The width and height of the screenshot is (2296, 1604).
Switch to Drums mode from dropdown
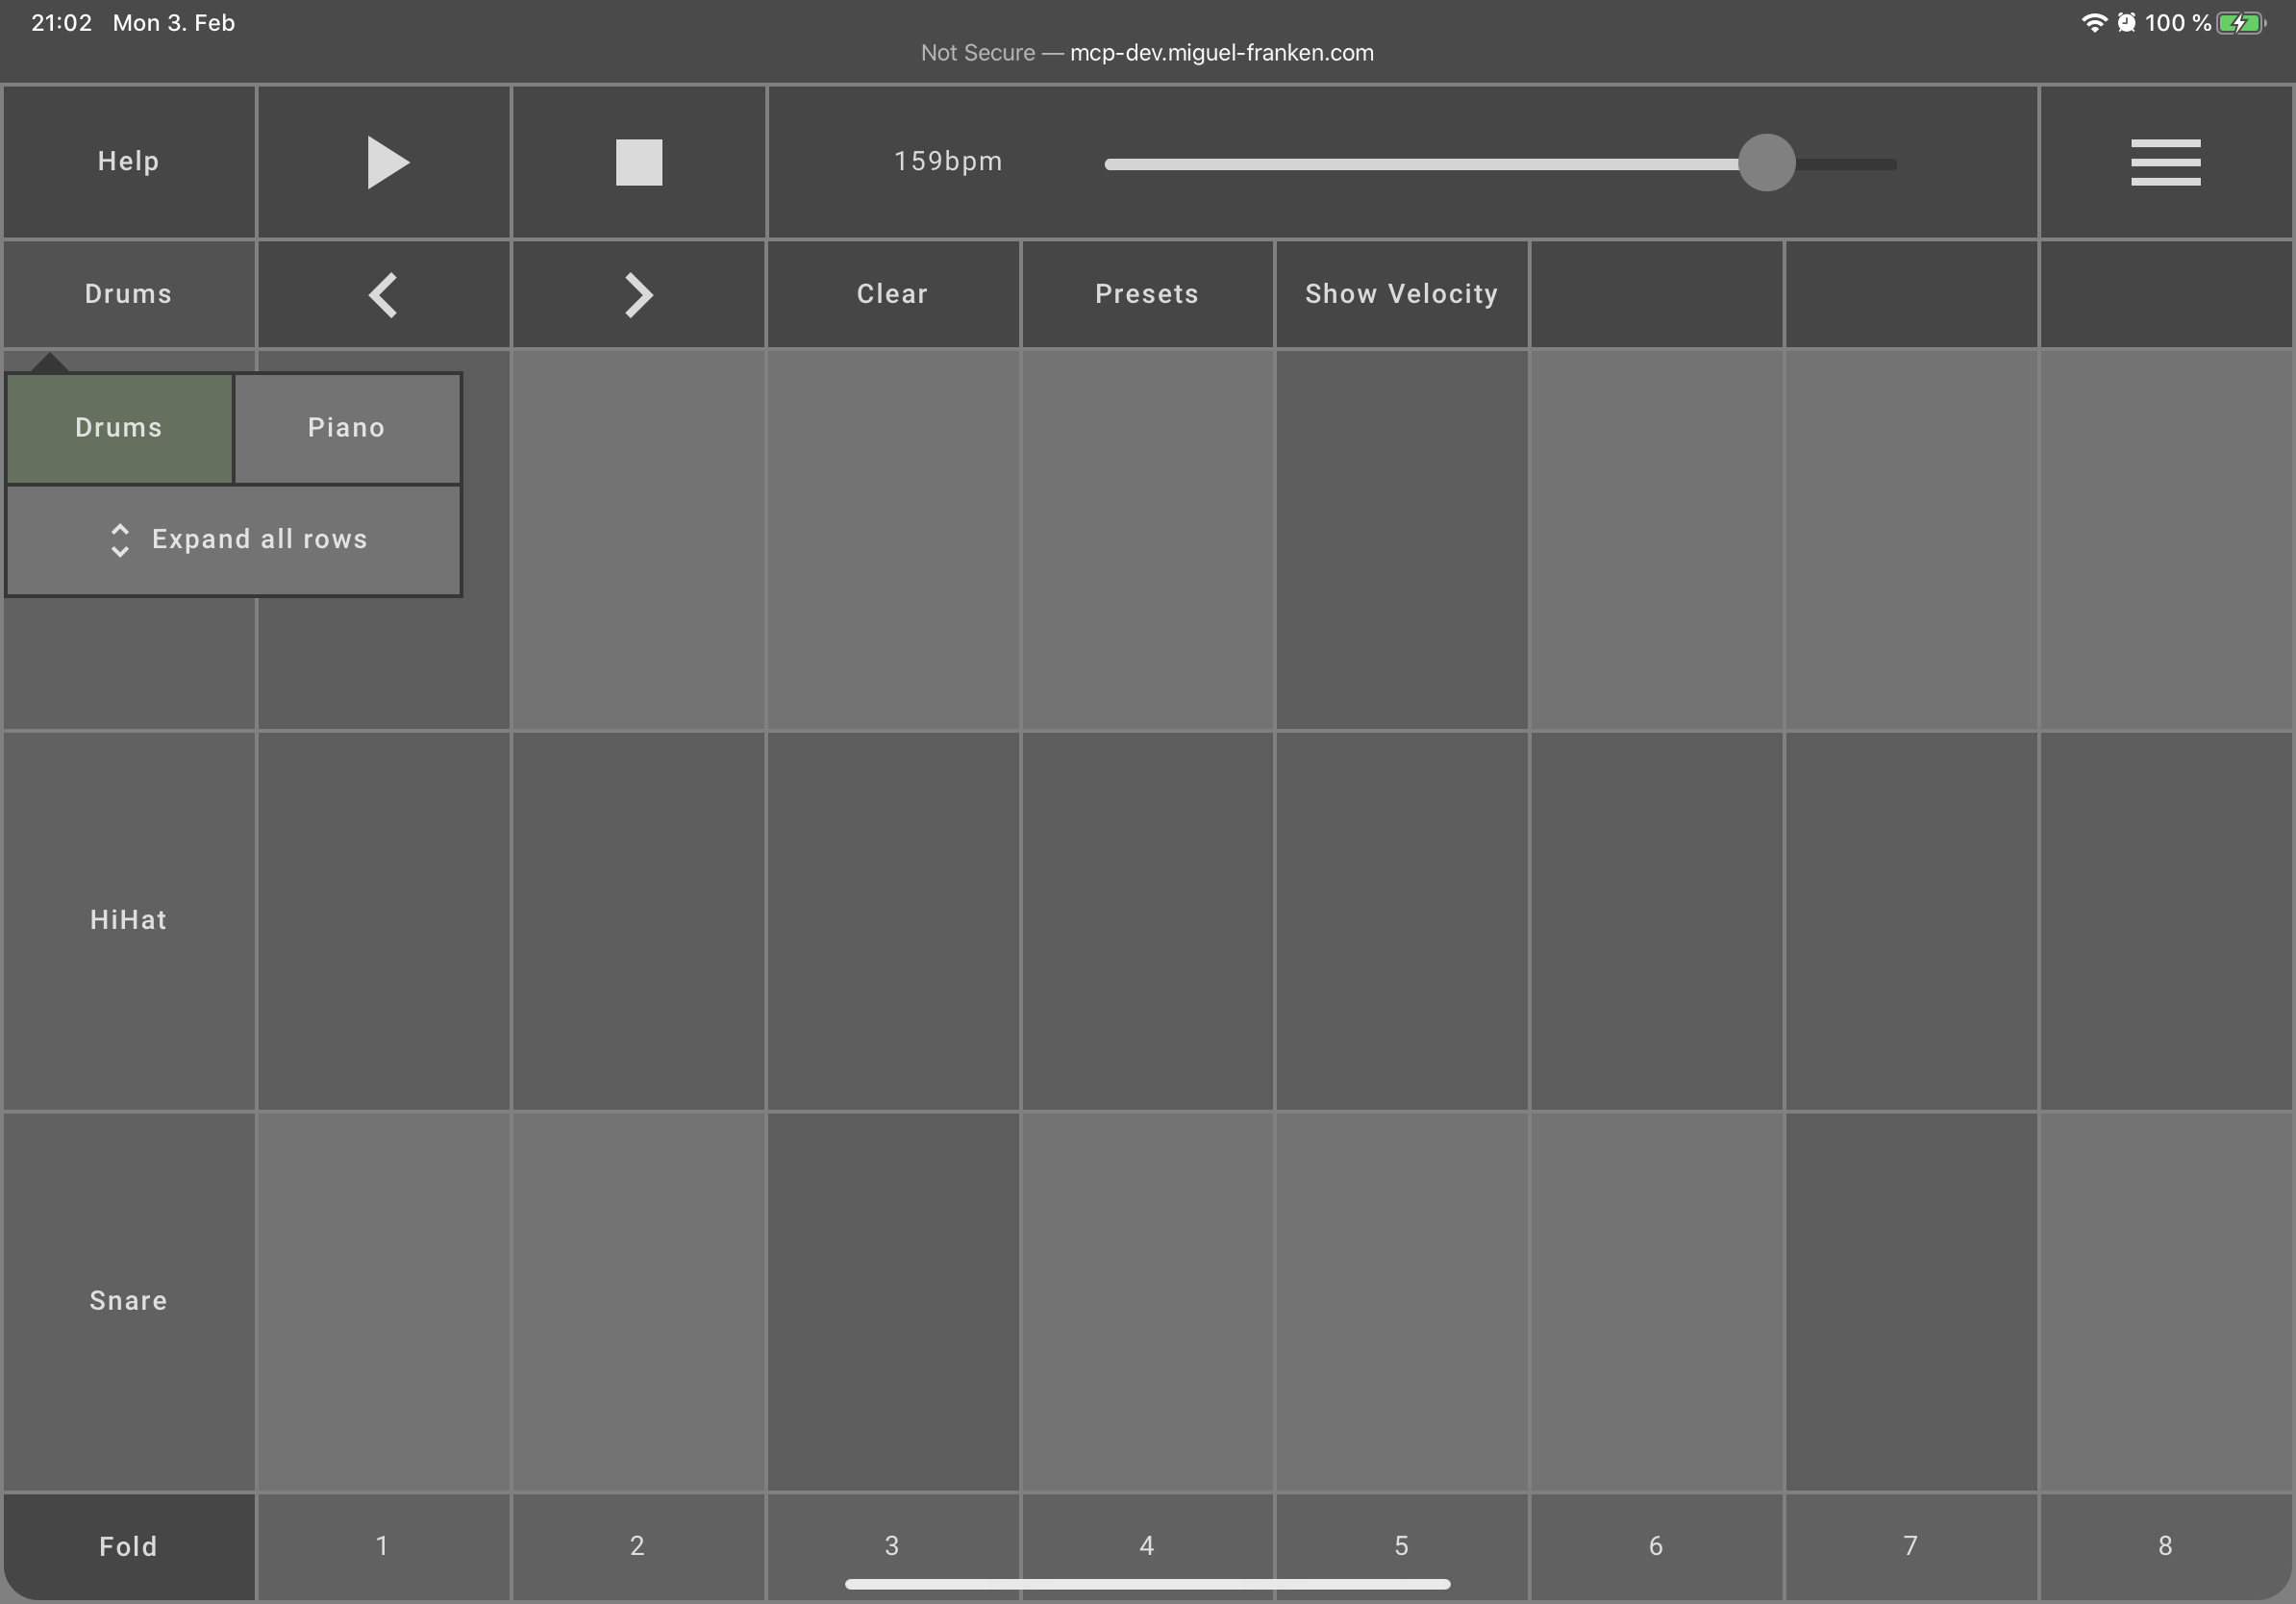point(120,426)
